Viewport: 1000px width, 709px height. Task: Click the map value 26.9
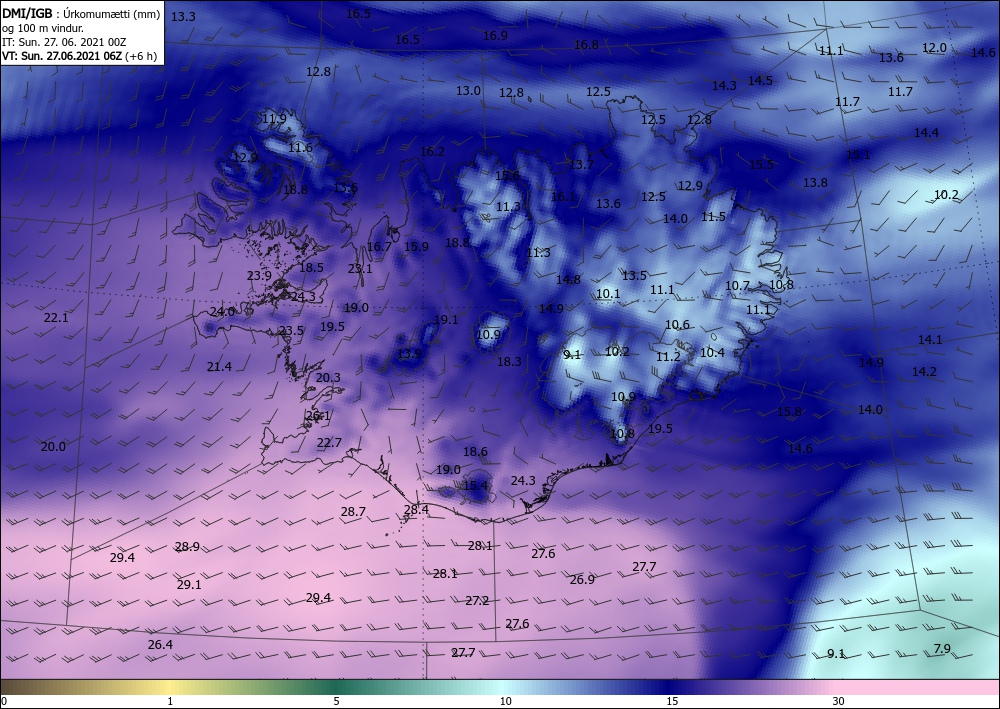582,579
